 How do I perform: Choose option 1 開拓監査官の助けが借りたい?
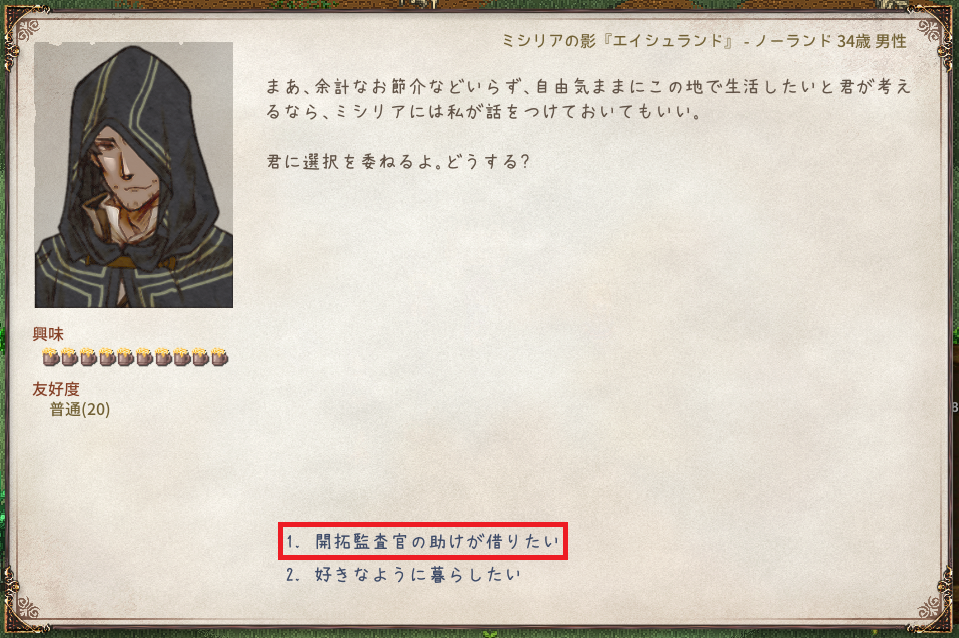tap(423, 541)
